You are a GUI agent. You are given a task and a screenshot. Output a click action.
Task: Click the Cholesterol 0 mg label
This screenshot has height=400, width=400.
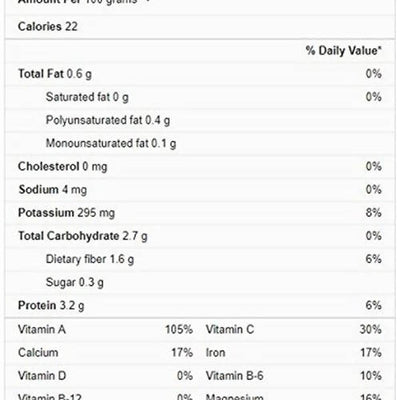[x=63, y=166]
